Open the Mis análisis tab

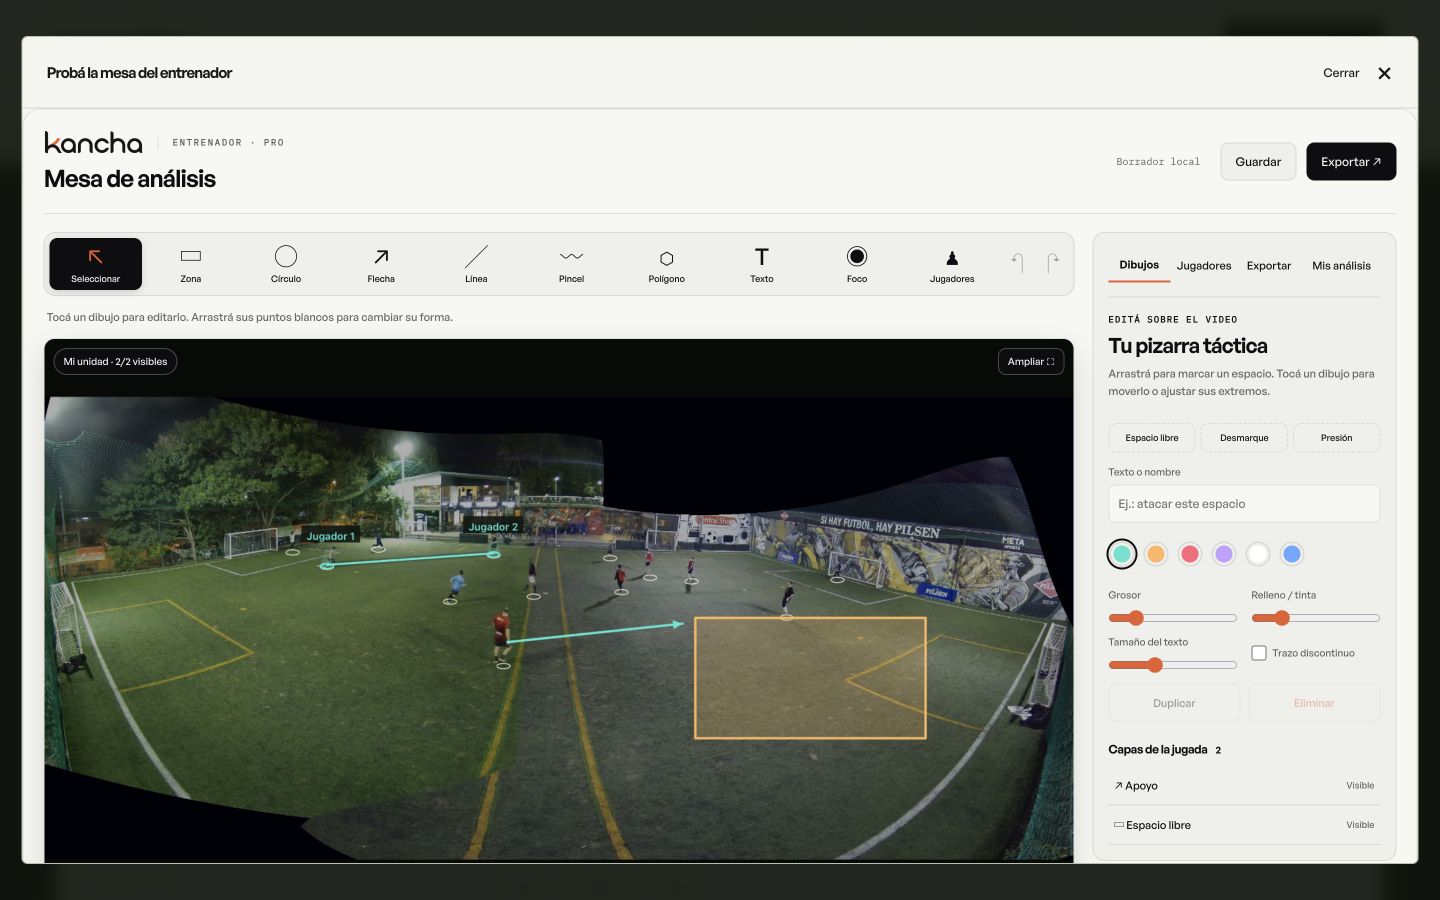point(1341,266)
